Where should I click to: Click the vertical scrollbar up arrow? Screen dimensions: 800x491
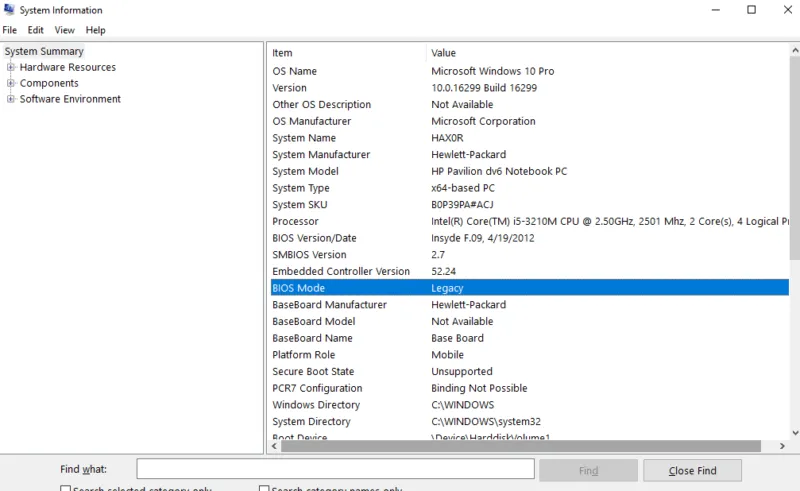[794, 52]
